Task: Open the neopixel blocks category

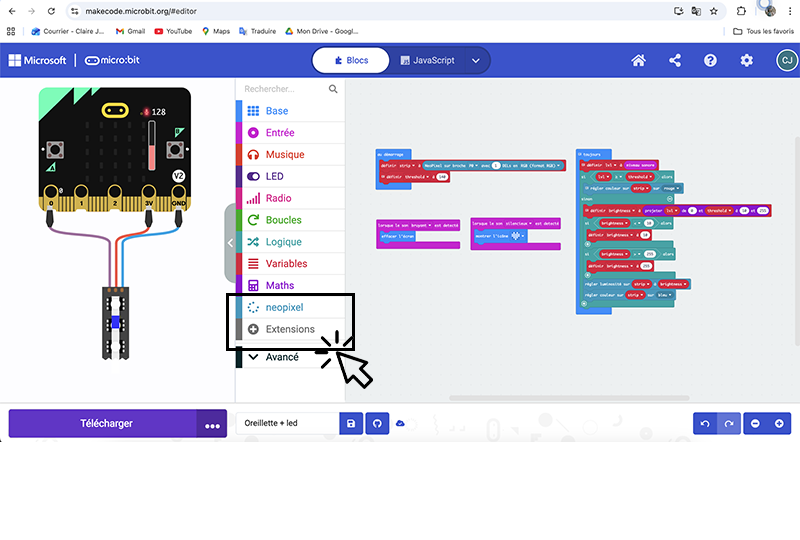Action: pos(284,308)
